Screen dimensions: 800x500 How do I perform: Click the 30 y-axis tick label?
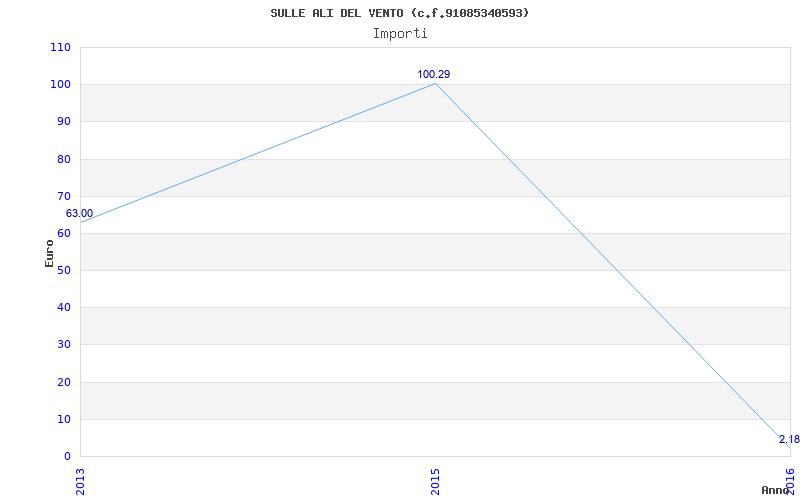pos(63,344)
